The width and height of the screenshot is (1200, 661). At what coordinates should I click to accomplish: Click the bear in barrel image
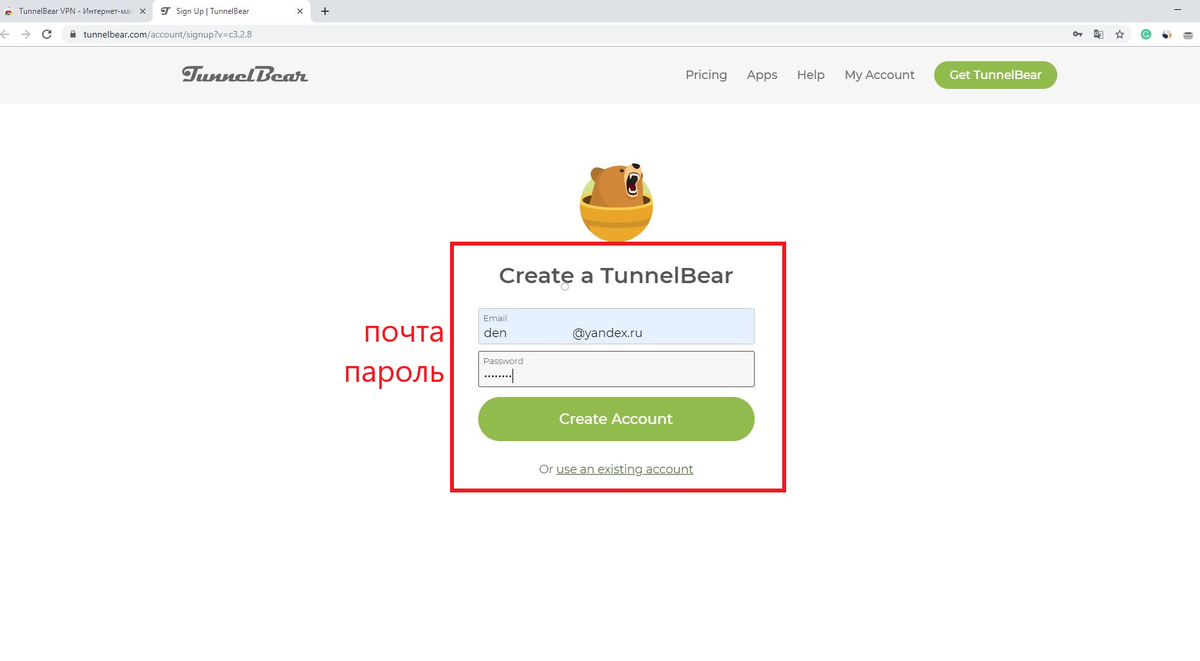tap(616, 201)
